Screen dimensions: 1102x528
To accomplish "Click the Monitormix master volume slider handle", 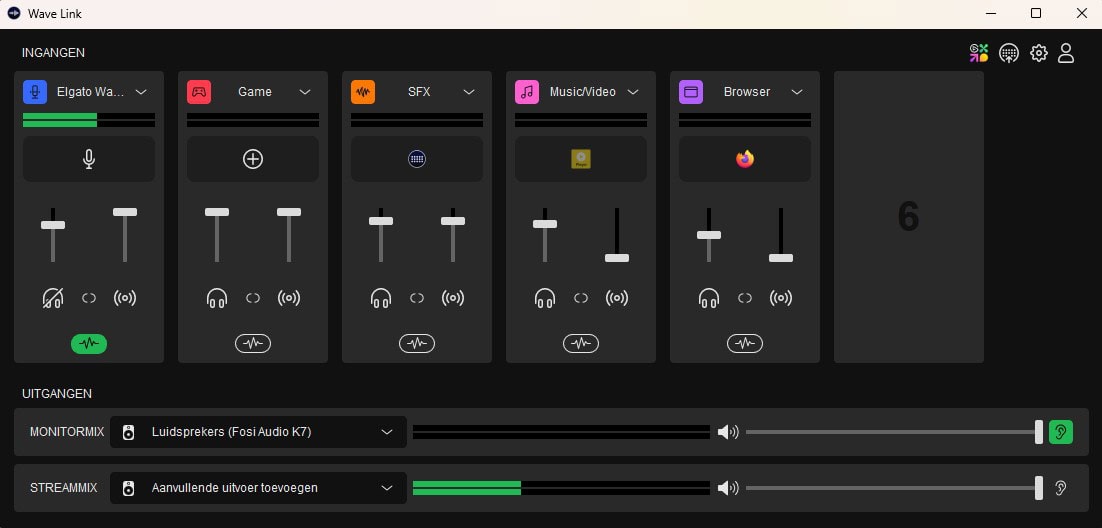I will click(x=1039, y=432).
